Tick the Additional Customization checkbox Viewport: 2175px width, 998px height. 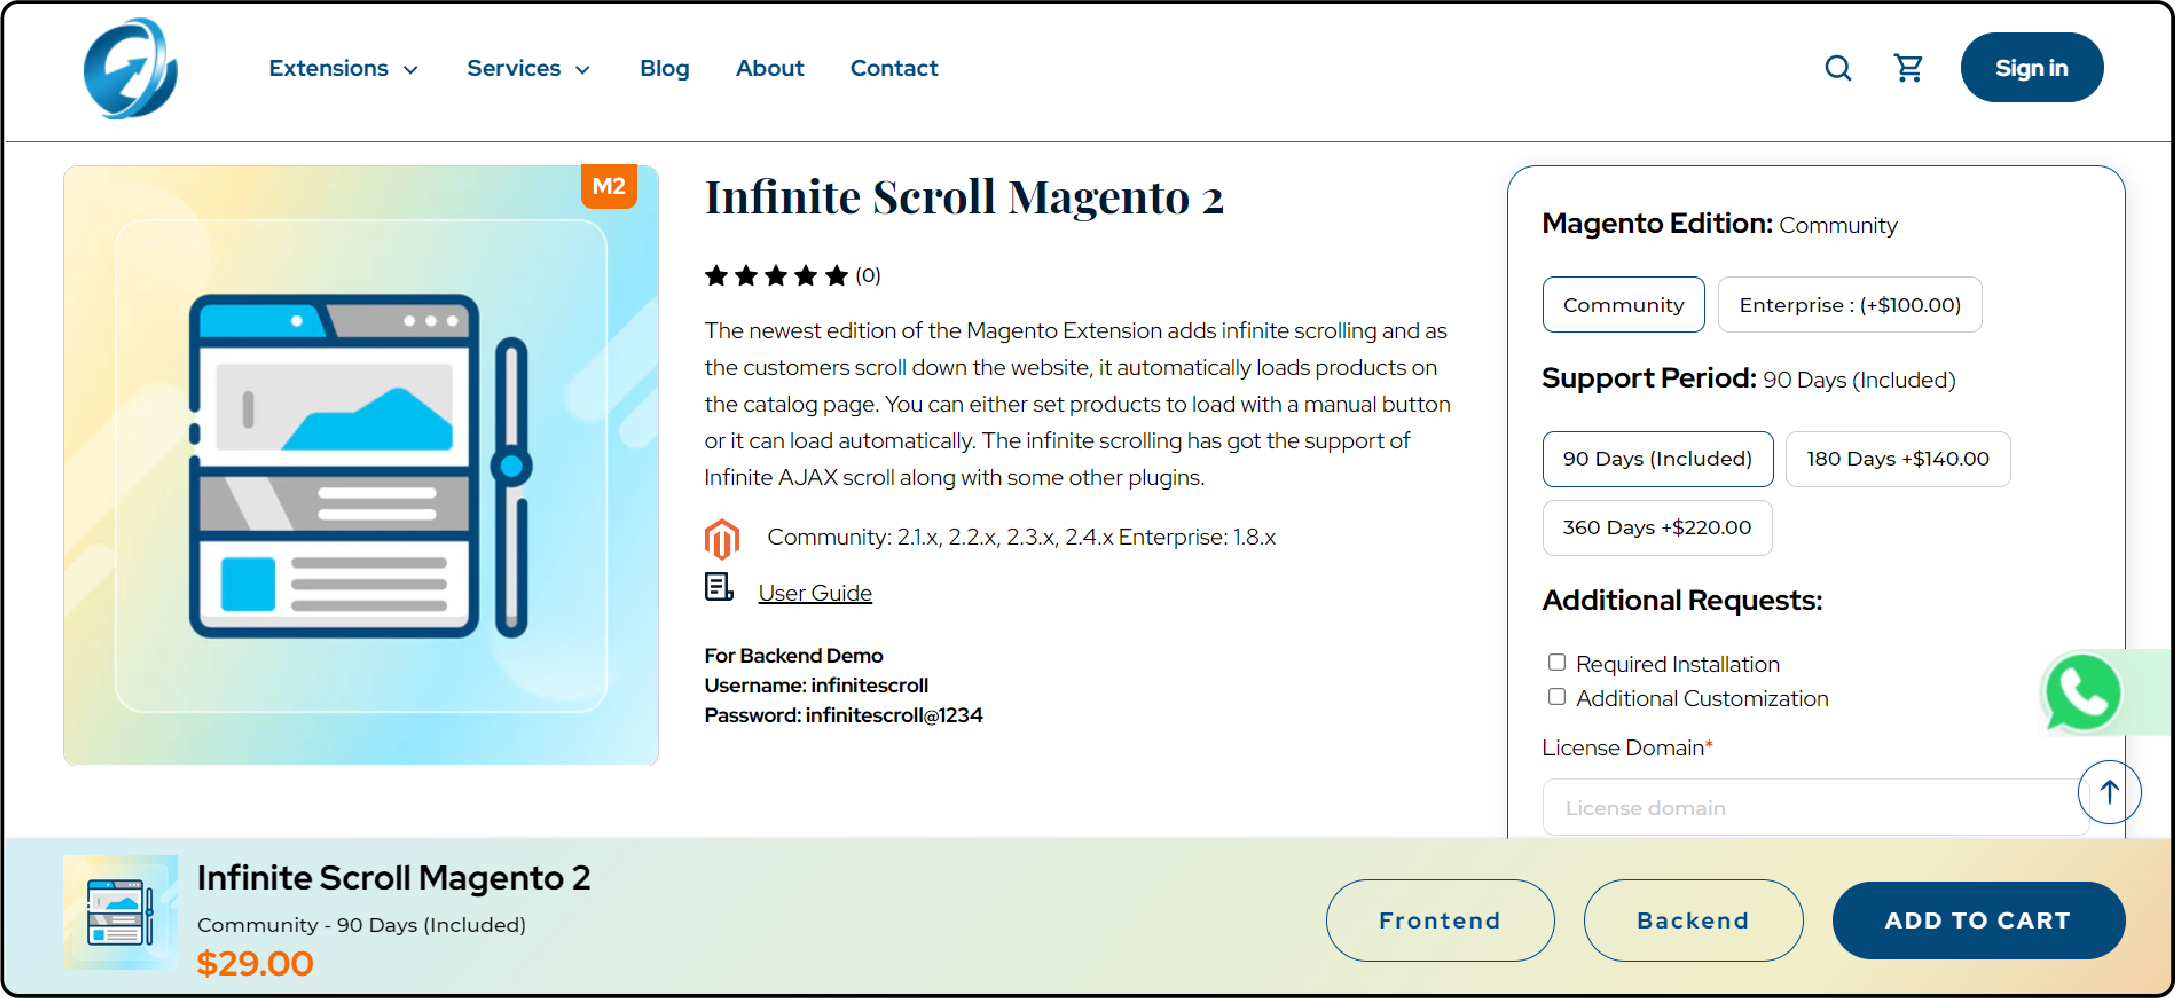coord(1556,696)
